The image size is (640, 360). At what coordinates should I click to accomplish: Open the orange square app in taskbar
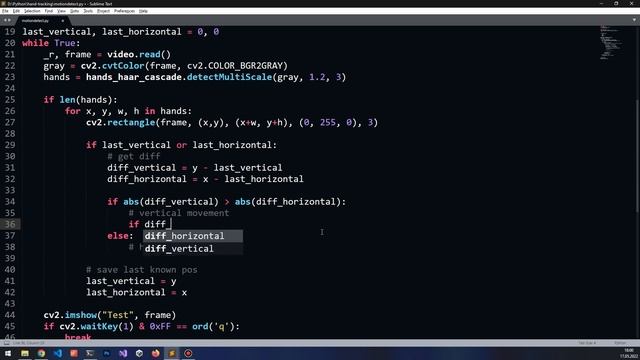pyautogui.click(x=74, y=353)
